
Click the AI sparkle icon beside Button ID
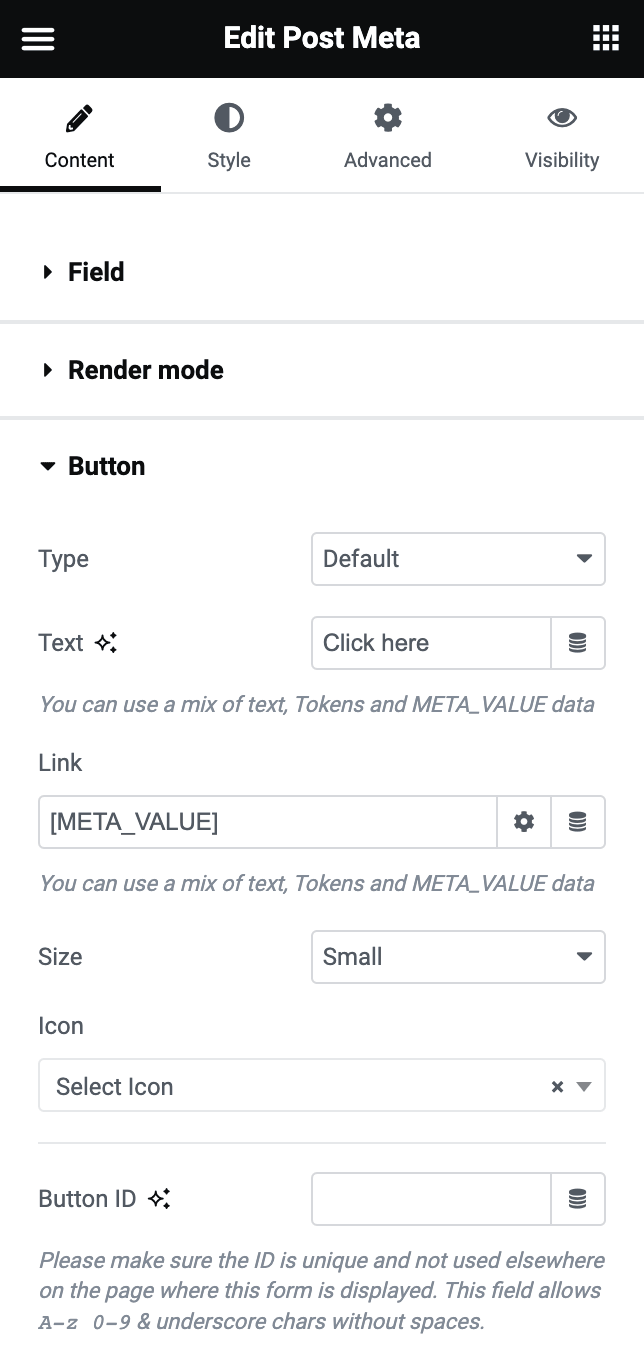(159, 1199)
